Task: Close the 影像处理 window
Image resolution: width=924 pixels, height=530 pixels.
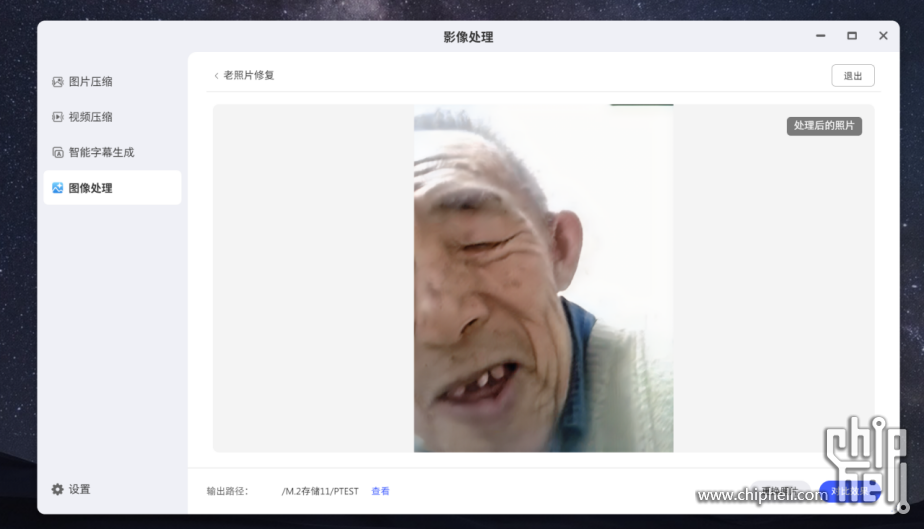Action: (x=883, y=36)
